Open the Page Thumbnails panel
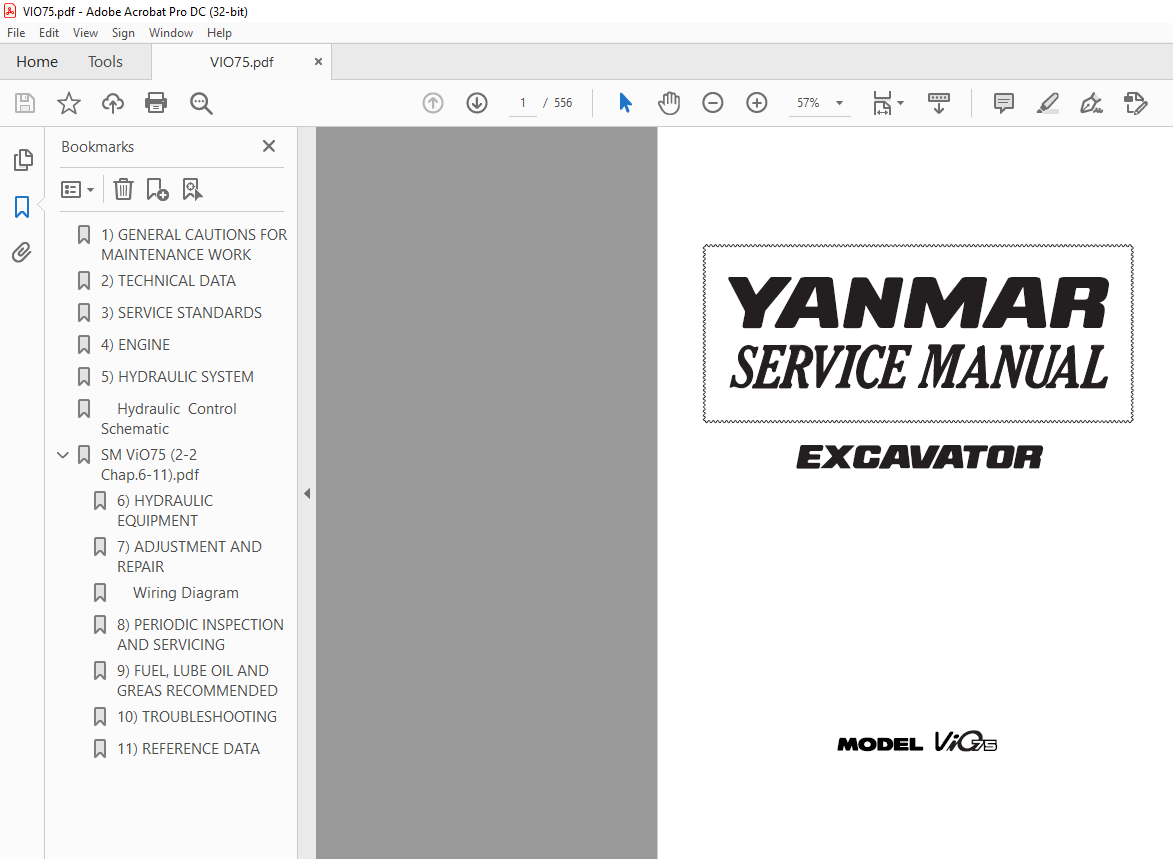Image resolution: width=1173 pixels, height=859 pixels. 23,159
